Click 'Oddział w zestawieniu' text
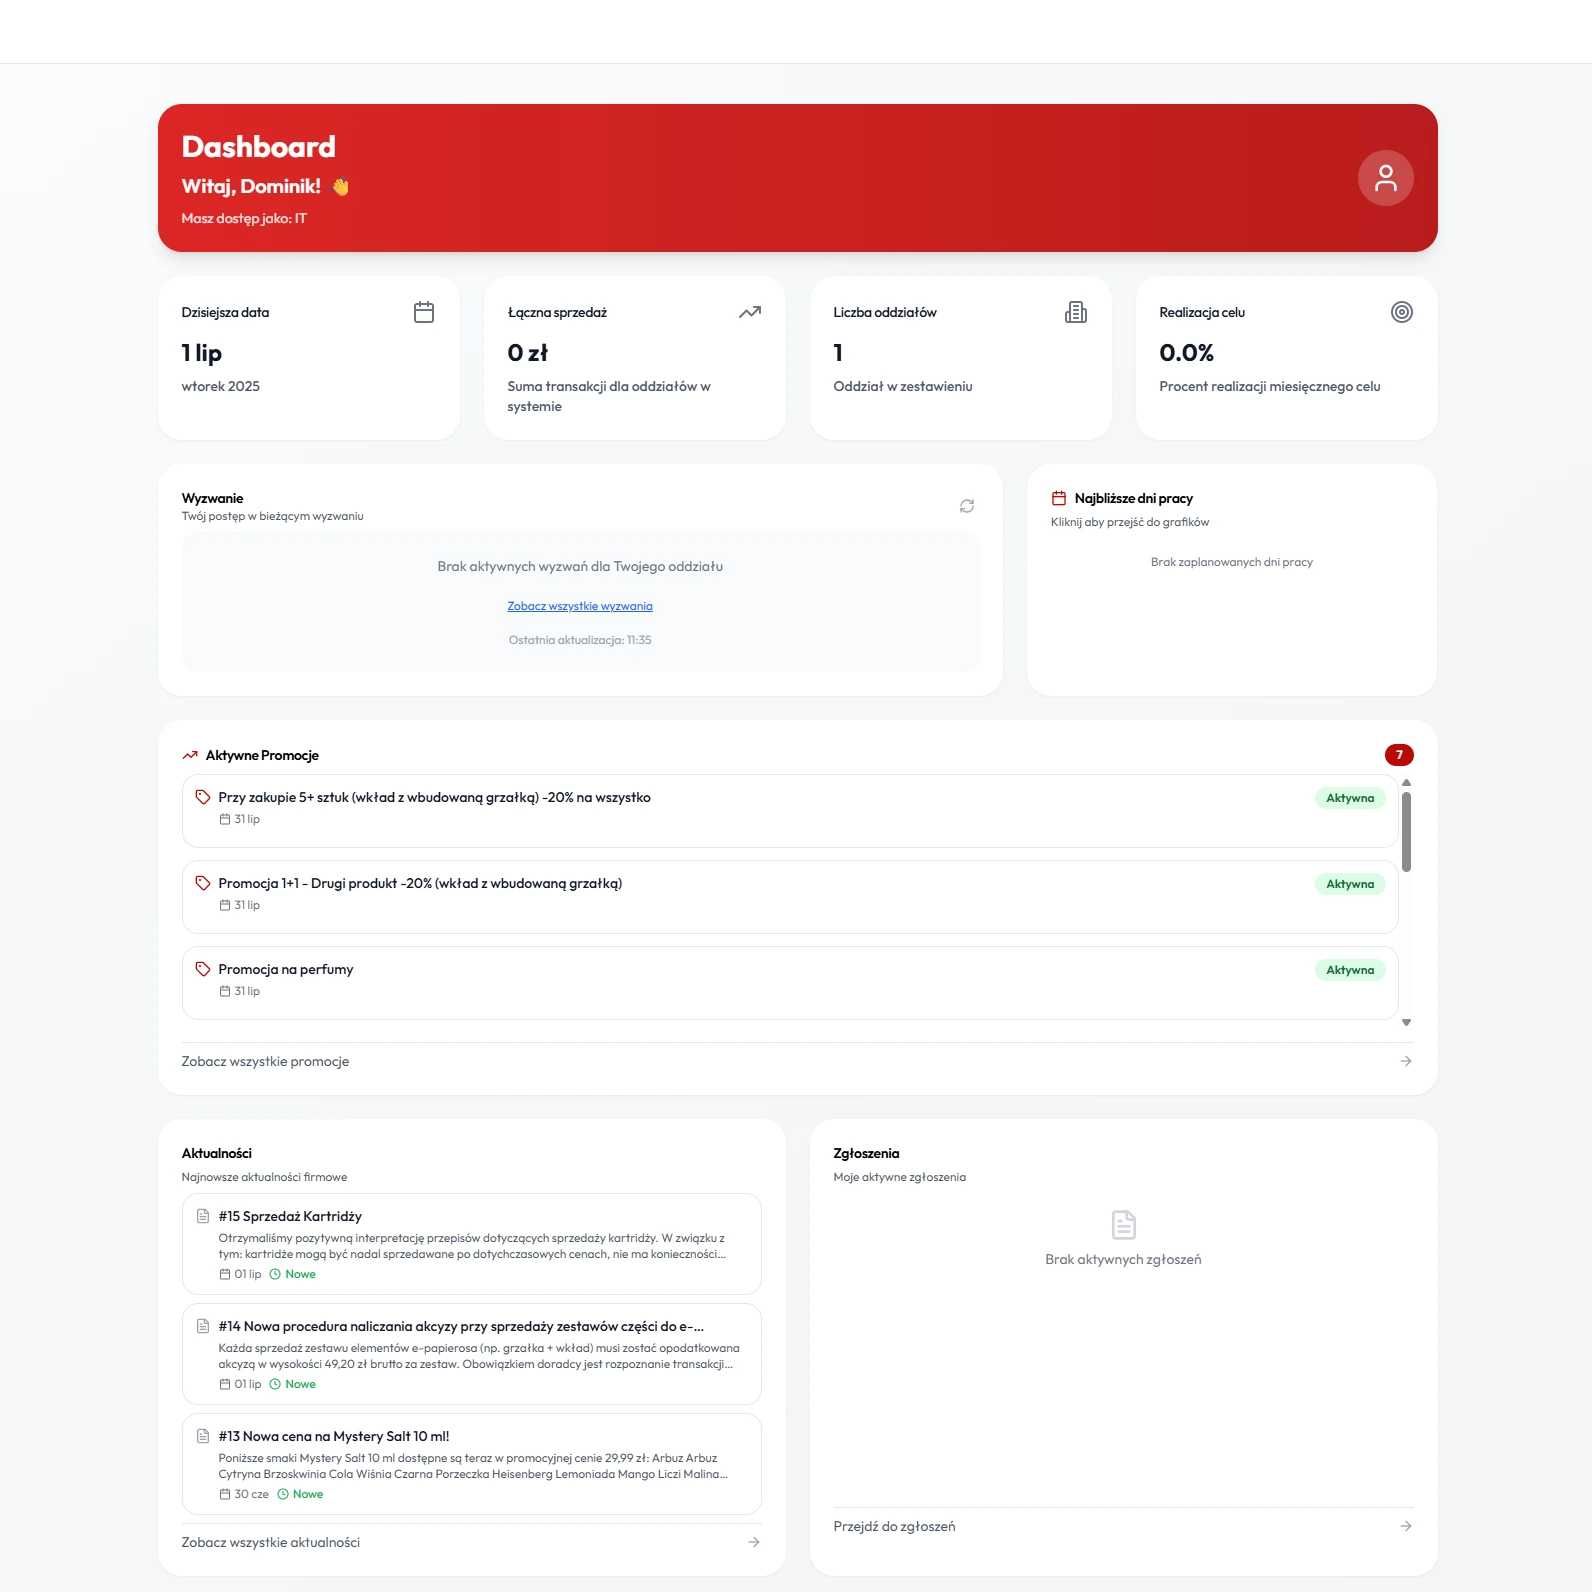This screenshot has height=1592, width=1592. tap(903, 386)
